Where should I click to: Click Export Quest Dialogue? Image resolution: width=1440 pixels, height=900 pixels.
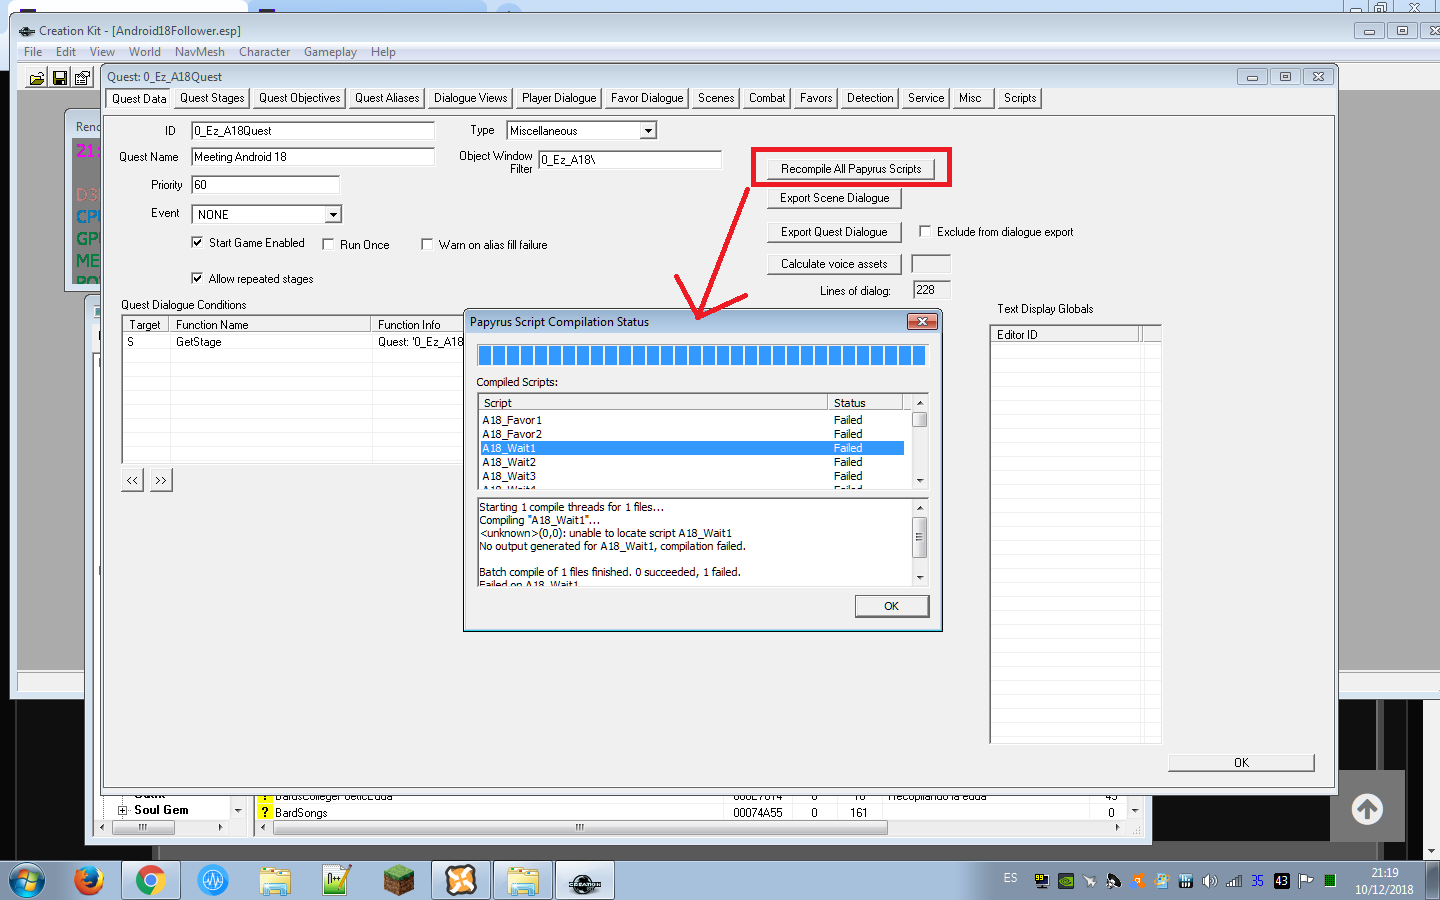(x=834, y=232)
